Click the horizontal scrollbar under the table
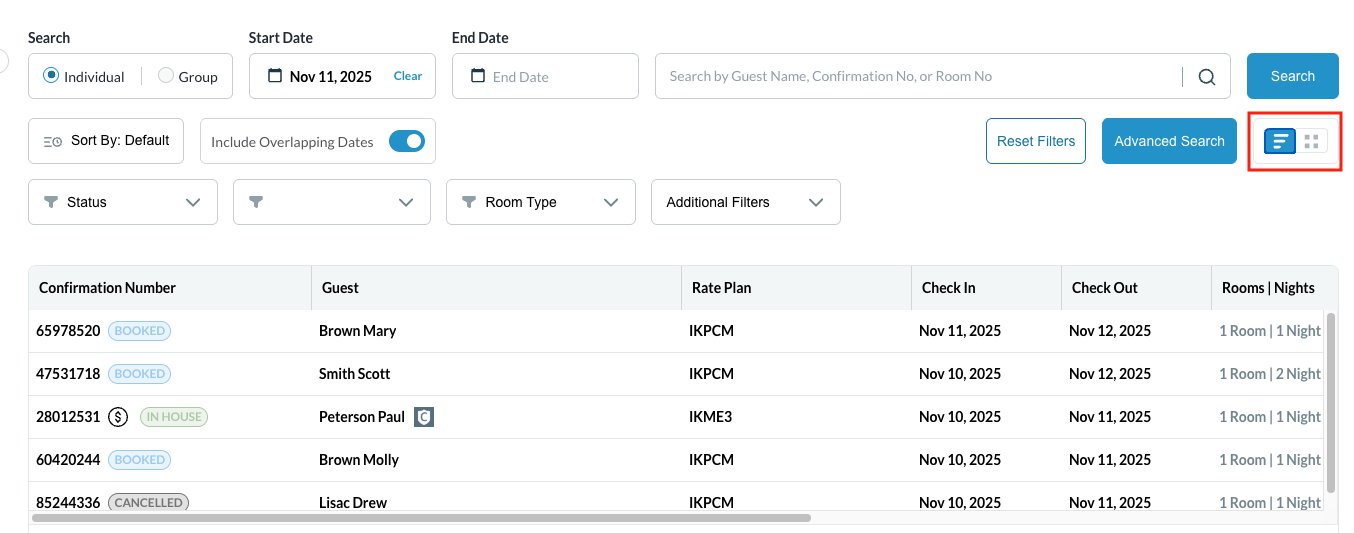 [420, 518]
